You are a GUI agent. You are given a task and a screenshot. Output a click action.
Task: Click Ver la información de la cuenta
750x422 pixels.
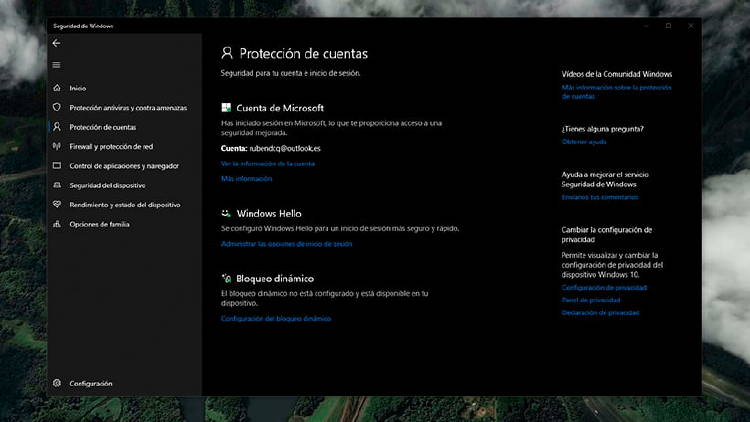[268, 164]
